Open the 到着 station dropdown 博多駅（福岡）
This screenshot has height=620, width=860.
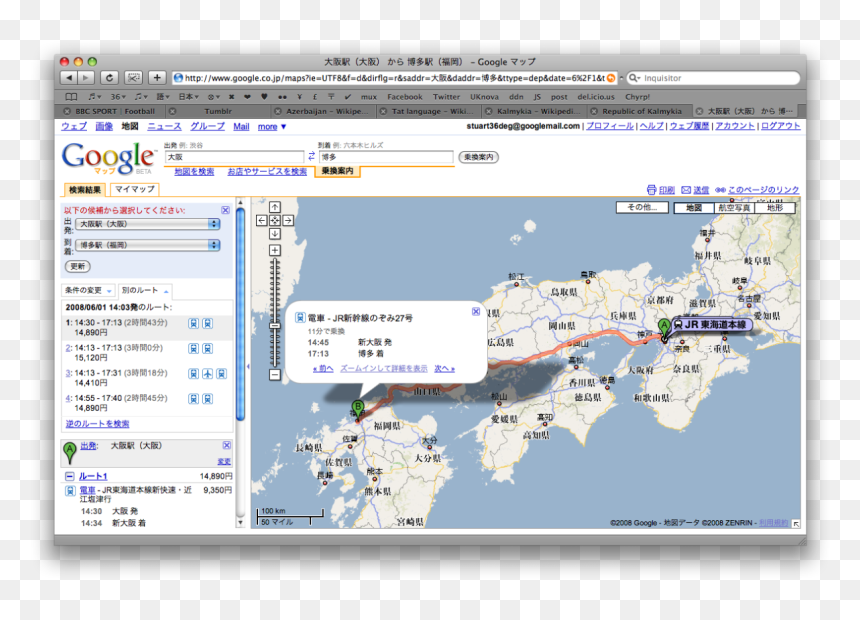pyautogui.click(x=148, y=245)
